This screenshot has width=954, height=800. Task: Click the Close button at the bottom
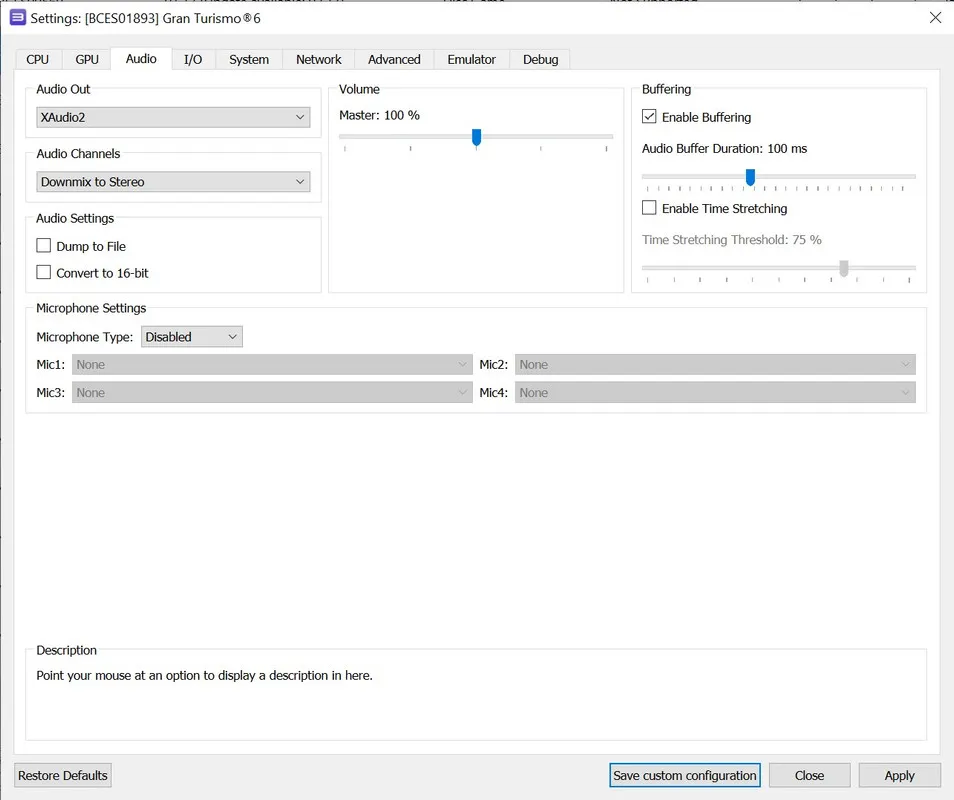pos(809,776)
